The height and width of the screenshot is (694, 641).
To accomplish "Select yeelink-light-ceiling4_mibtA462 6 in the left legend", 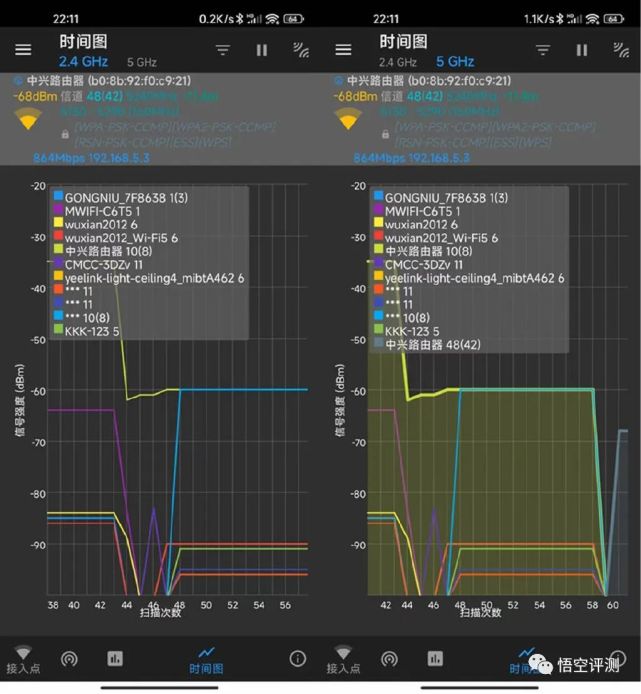I will (x=154, y=278).
